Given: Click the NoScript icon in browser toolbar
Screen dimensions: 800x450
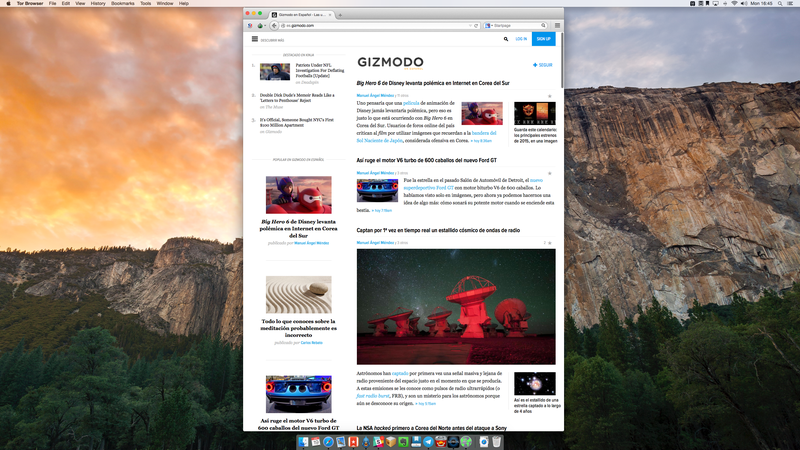Looking at the screenshot, I should tap(250, 26).
